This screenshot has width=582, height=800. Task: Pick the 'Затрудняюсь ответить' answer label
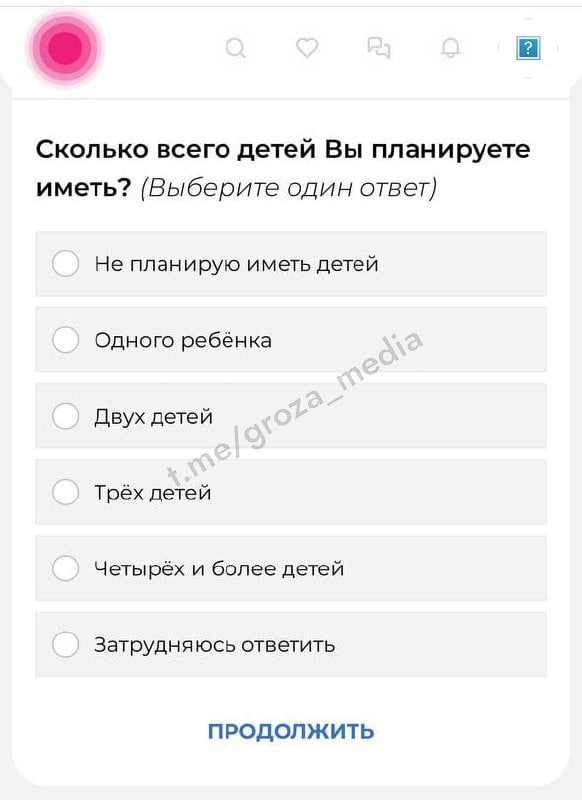[214, 645]
